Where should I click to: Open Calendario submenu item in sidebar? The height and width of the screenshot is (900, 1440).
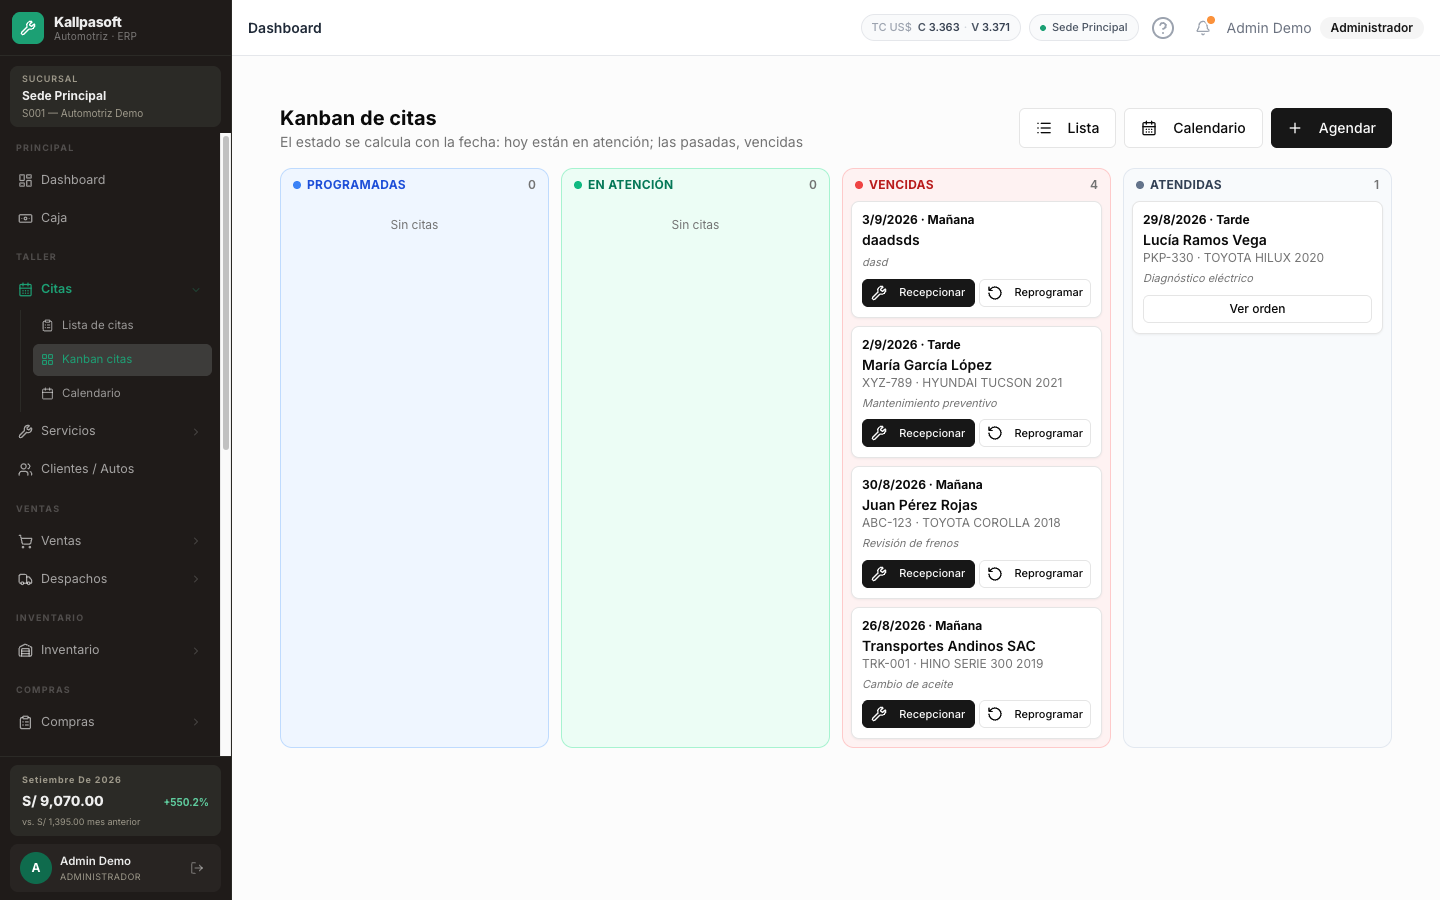tap(122, 393)
